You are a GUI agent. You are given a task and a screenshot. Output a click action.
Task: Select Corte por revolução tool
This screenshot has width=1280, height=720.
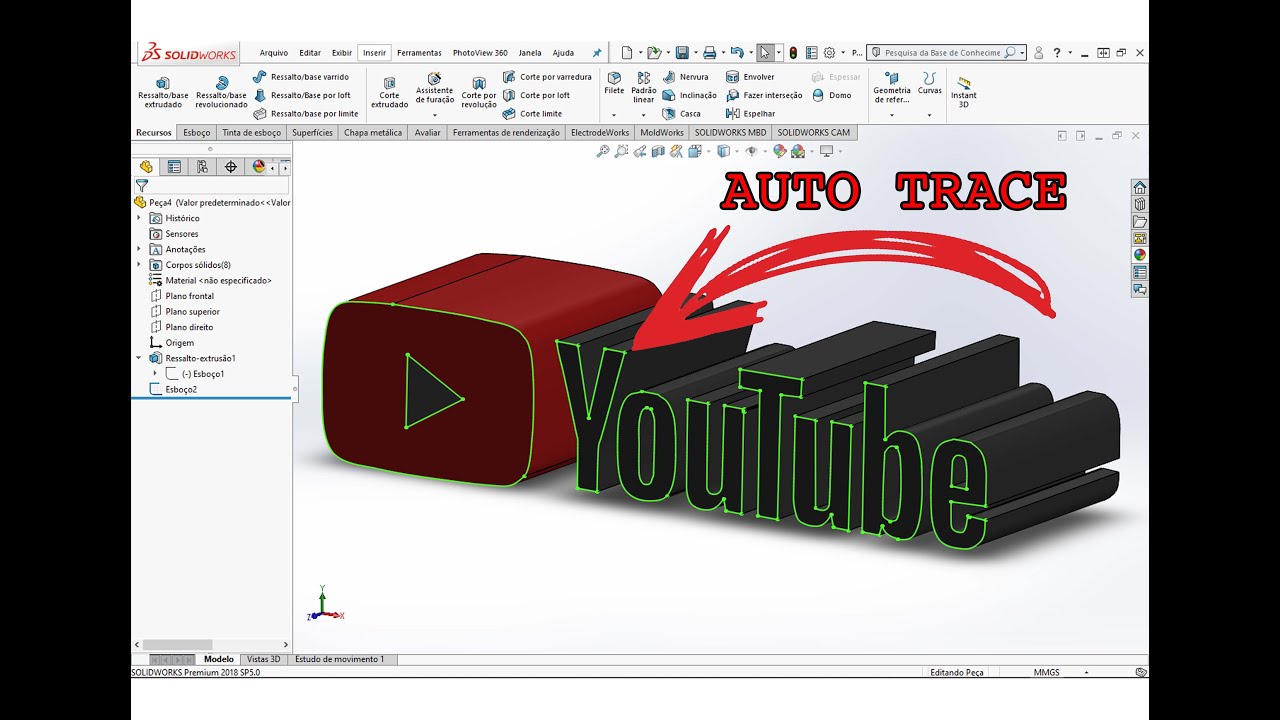tap(479, 92)
